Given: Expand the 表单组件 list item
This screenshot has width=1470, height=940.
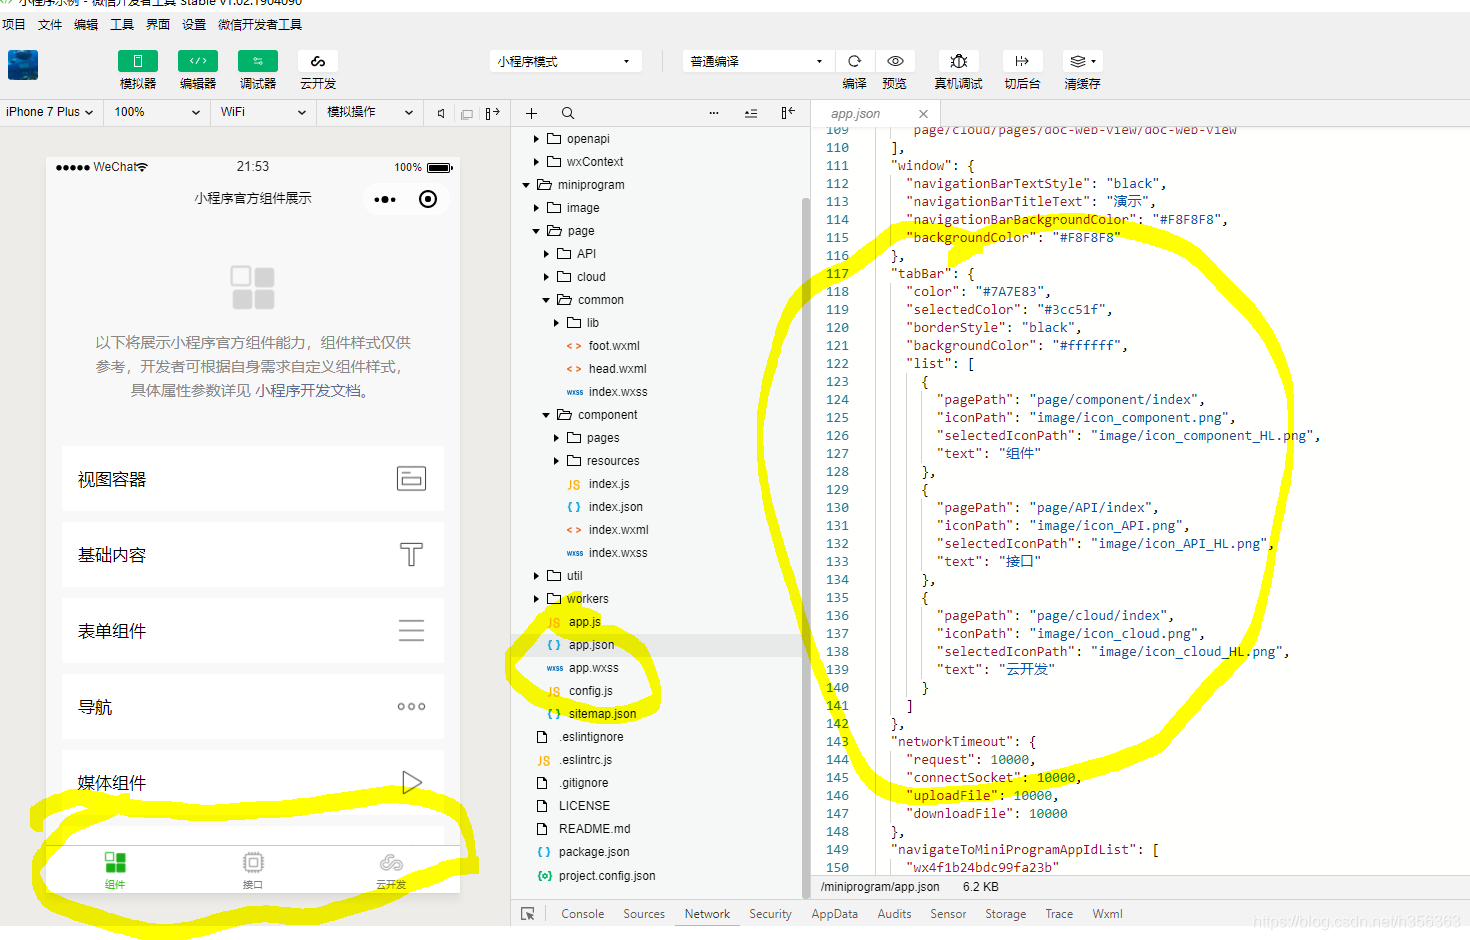Looking at the screenshot, I should coord(253,631).
